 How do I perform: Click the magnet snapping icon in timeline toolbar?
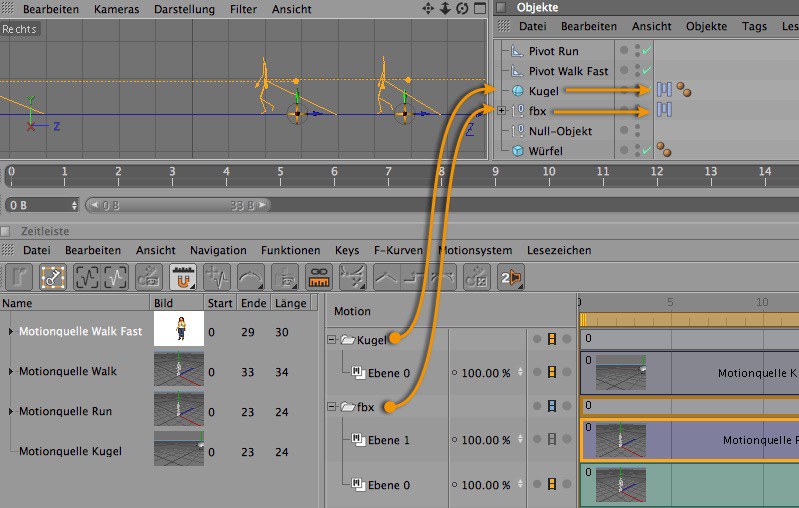pos(182,277)
